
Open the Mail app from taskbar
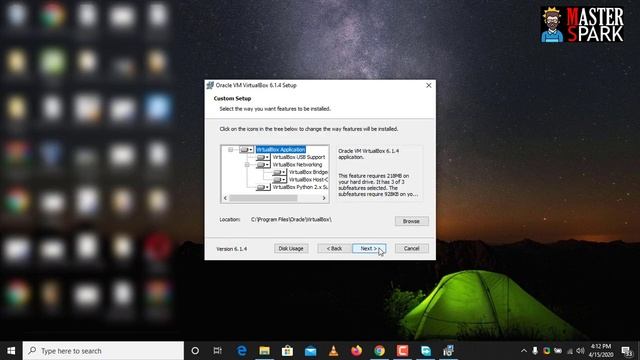(311, 351)
